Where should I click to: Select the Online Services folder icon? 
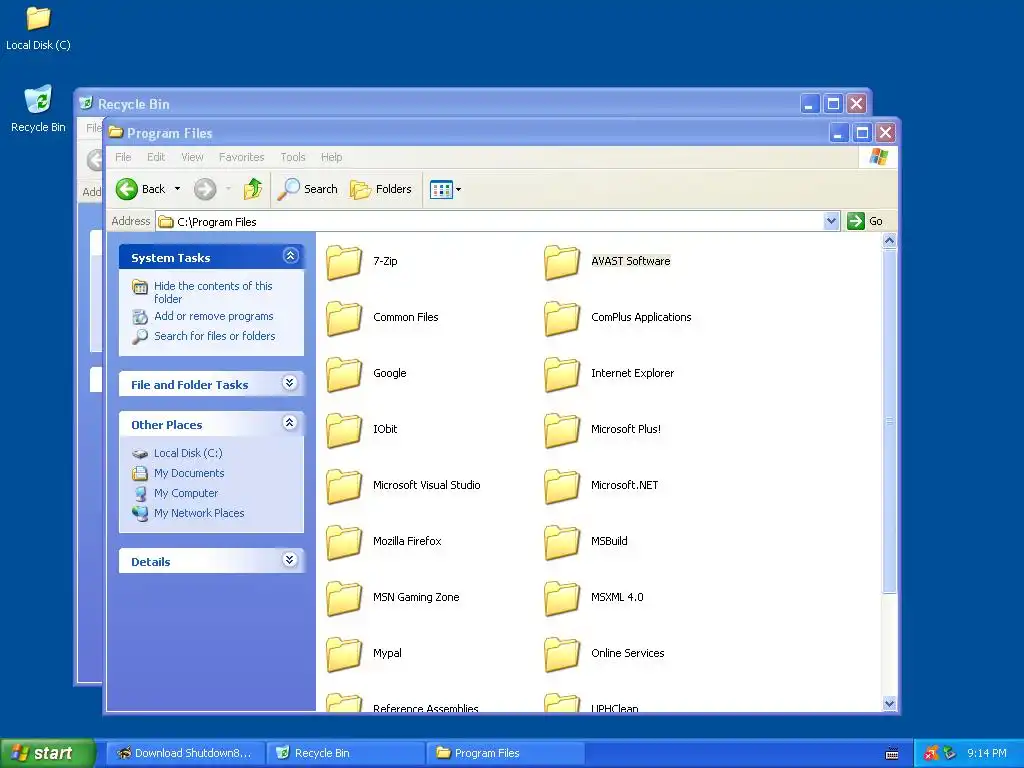562,655
